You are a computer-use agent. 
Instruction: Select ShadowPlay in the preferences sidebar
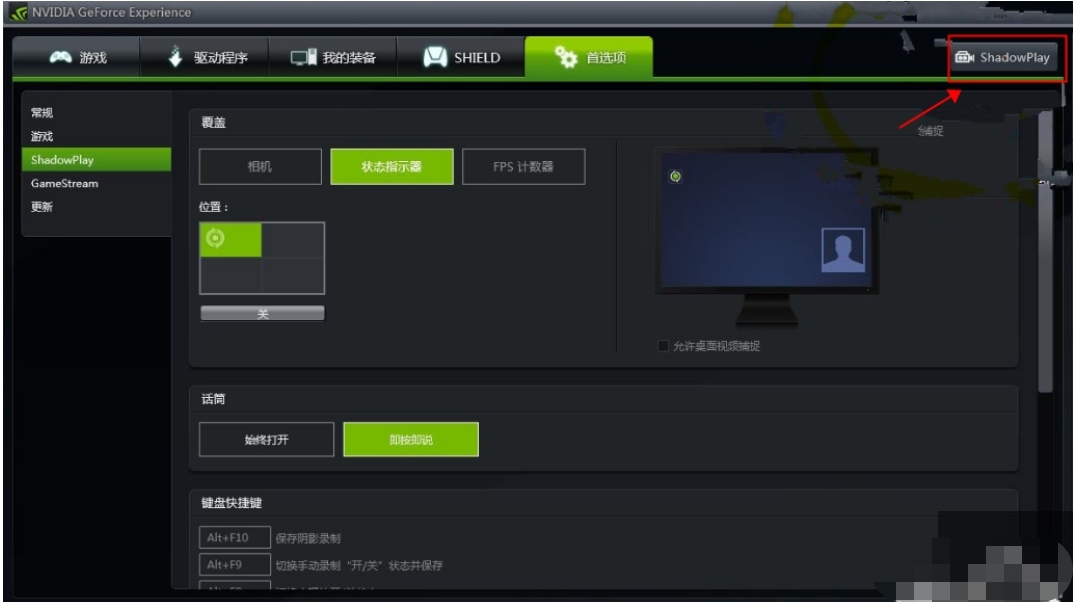pos(96,159)
